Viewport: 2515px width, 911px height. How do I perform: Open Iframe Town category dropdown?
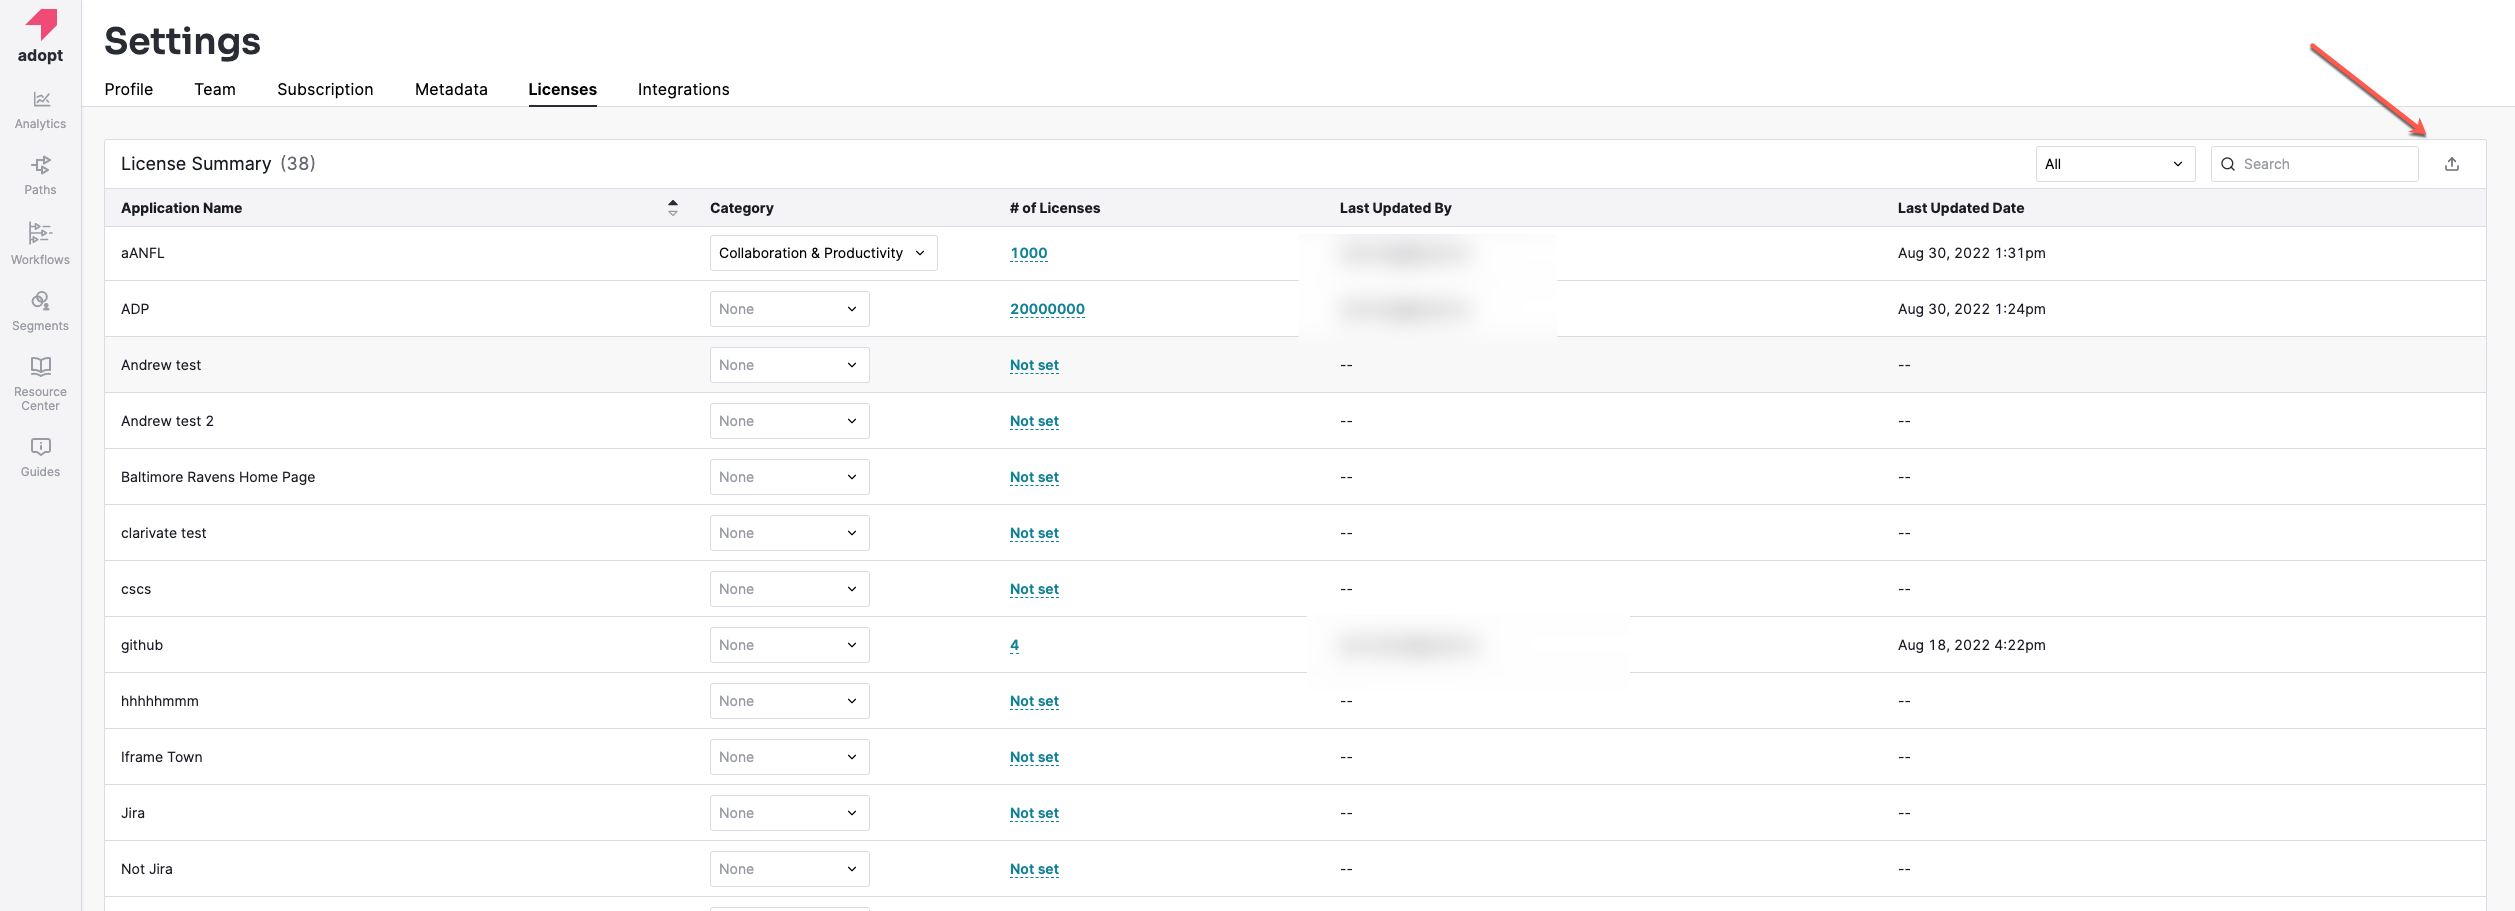tap(790, 757)
